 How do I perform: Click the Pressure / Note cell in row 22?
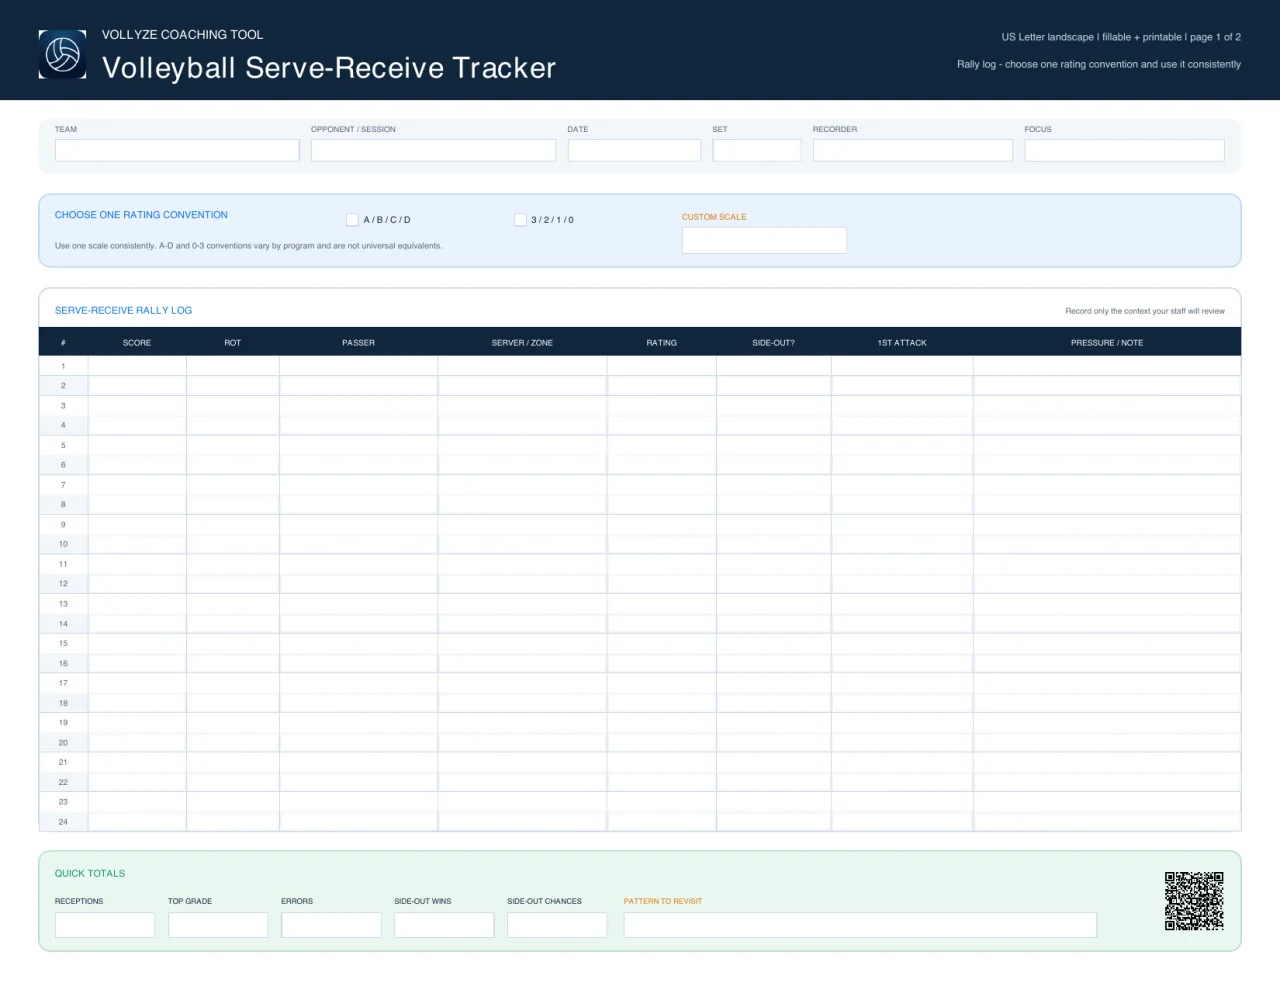tap(1107, 782)
